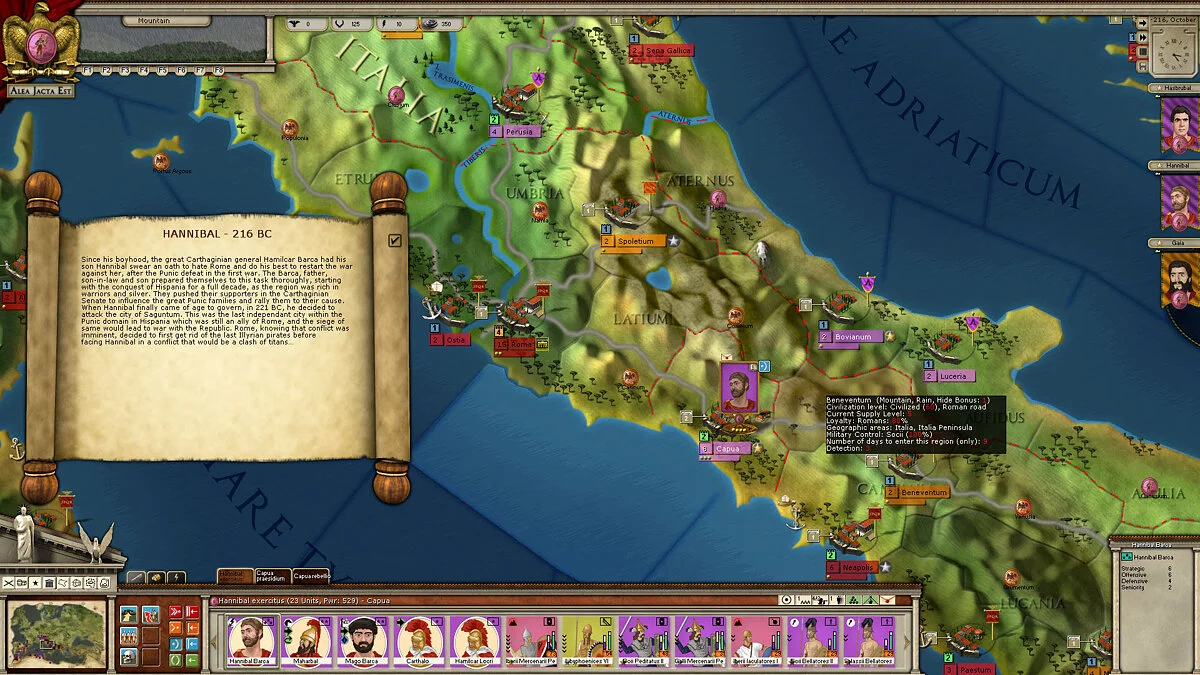Viewport: 1200px width, 675px height.
Task: Select the red assault posture icon
Action: coord(175,611)
